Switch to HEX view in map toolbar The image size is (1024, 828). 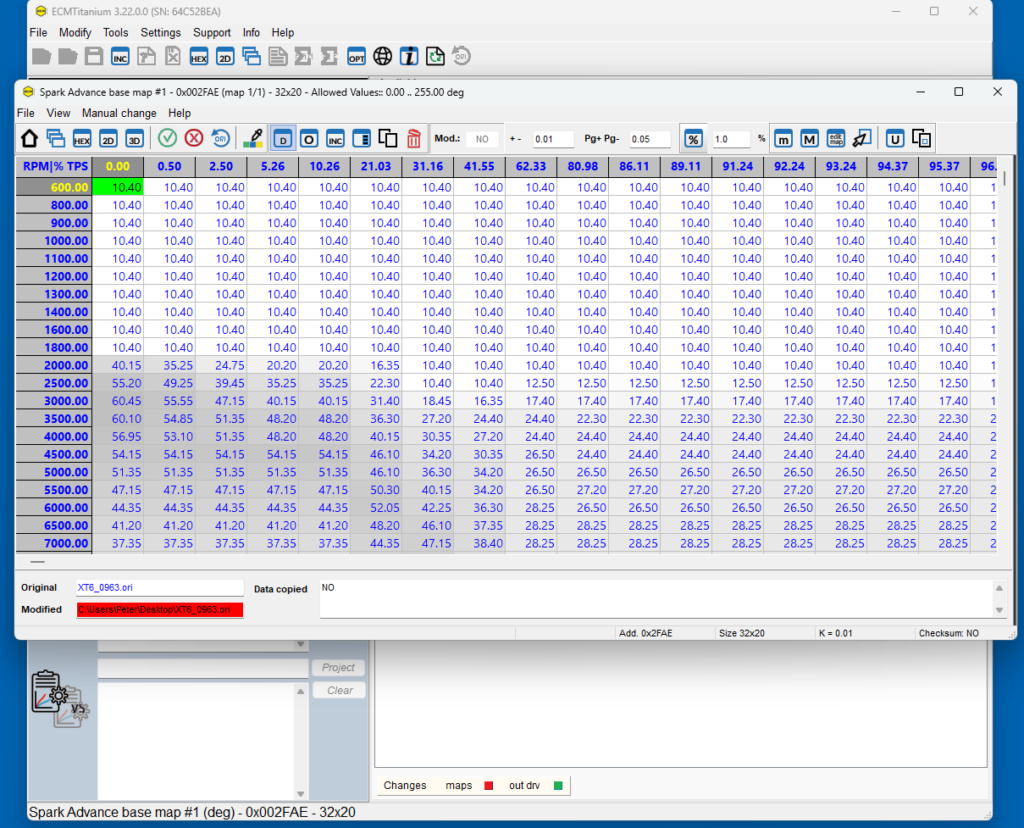82,138
